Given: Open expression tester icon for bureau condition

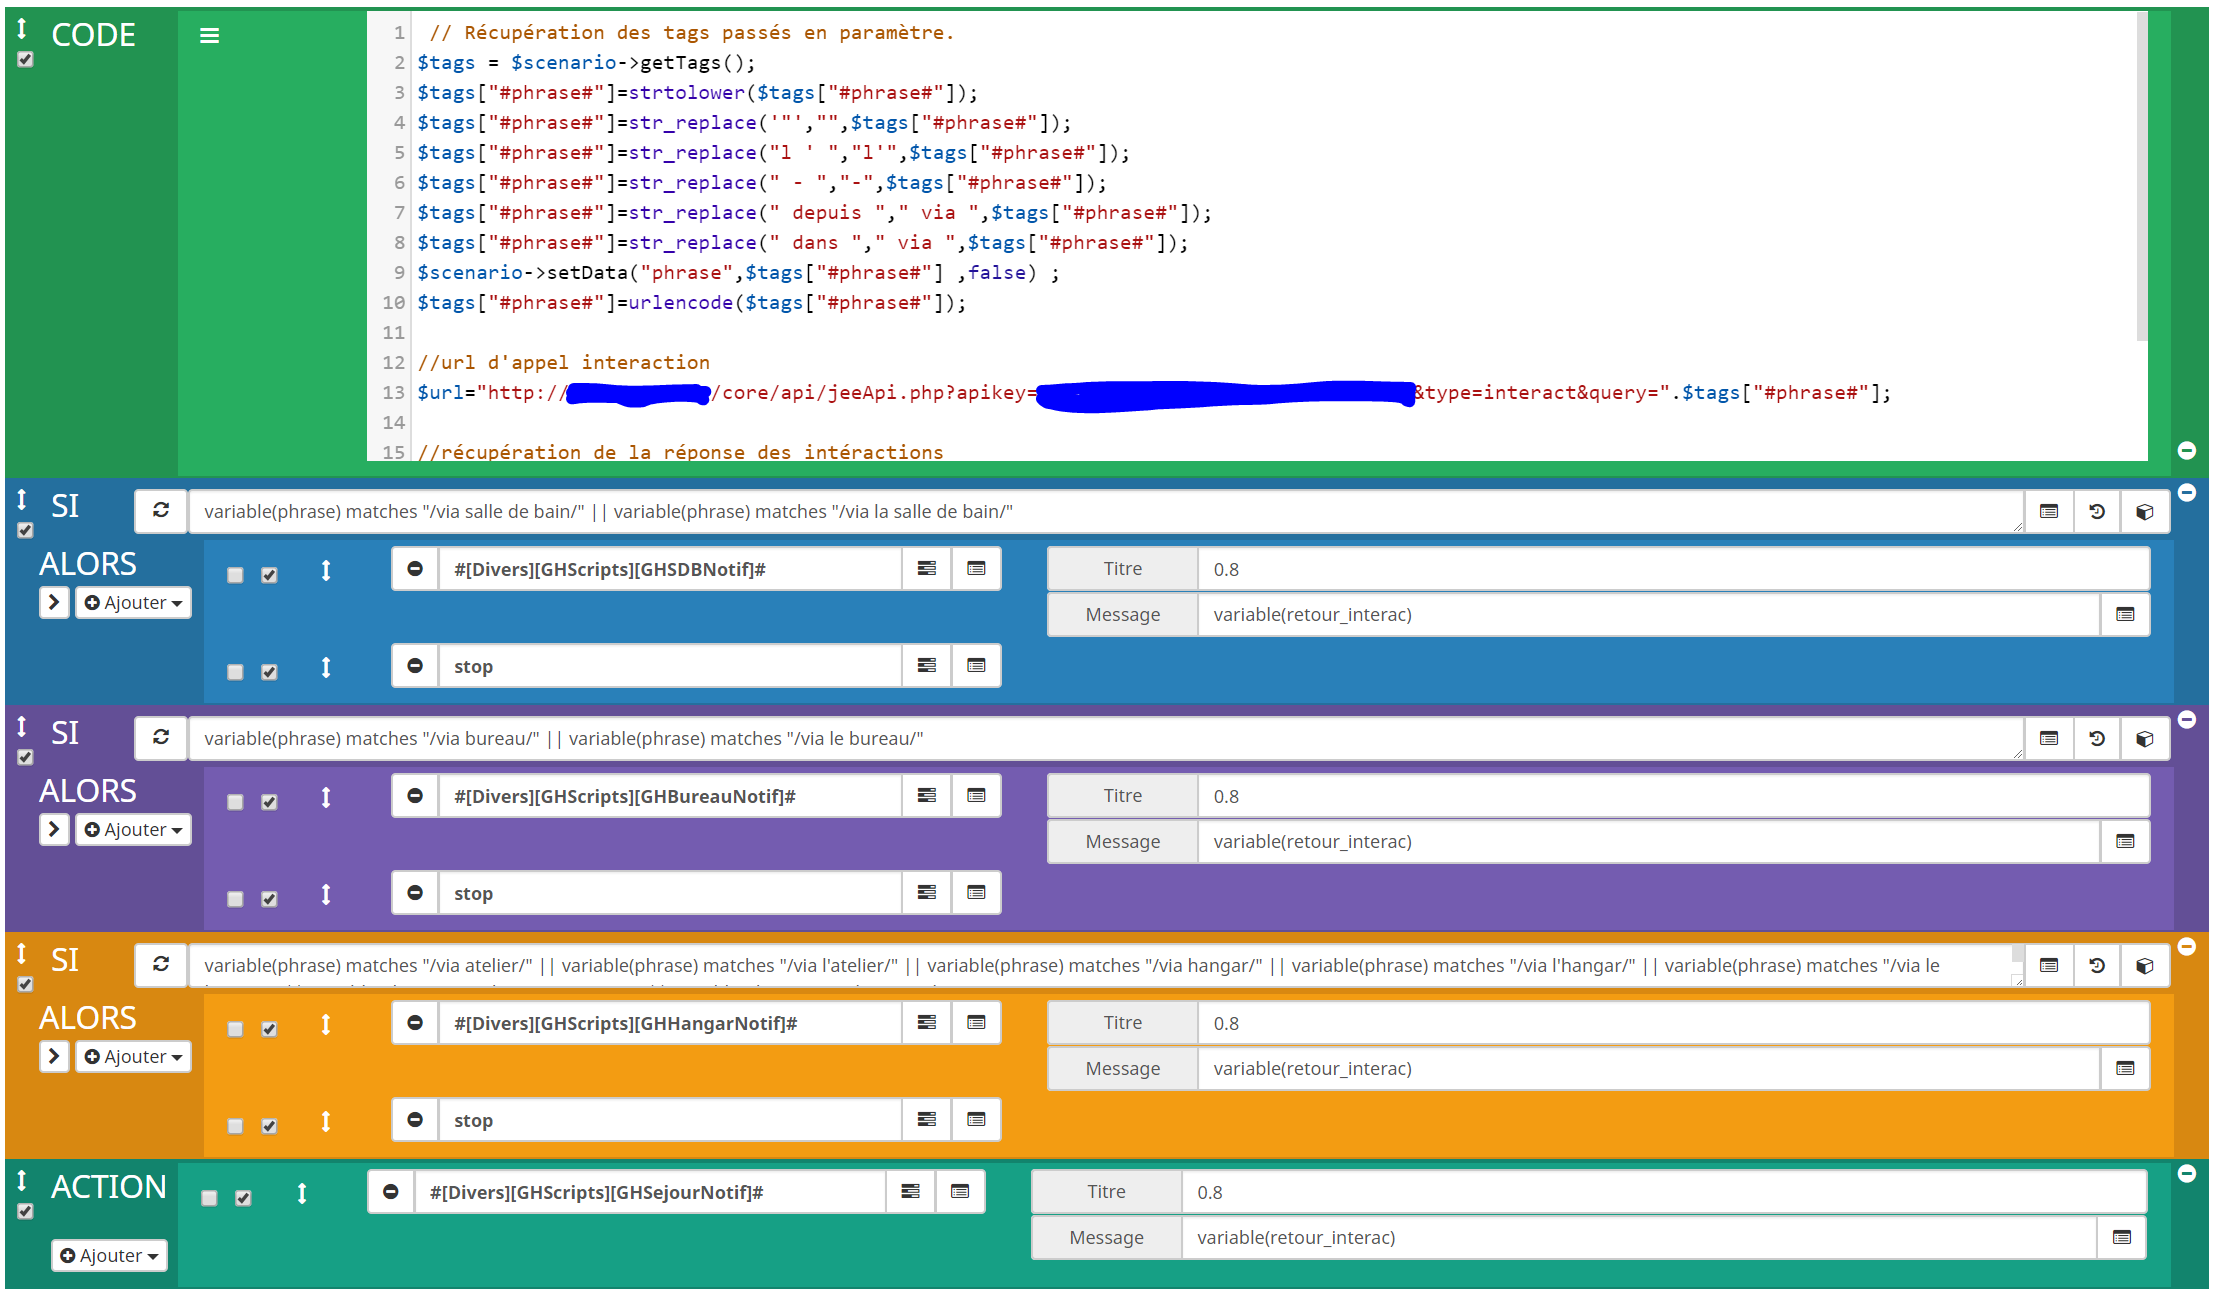Looking at the screenshot, I should tap(2048, 738).
